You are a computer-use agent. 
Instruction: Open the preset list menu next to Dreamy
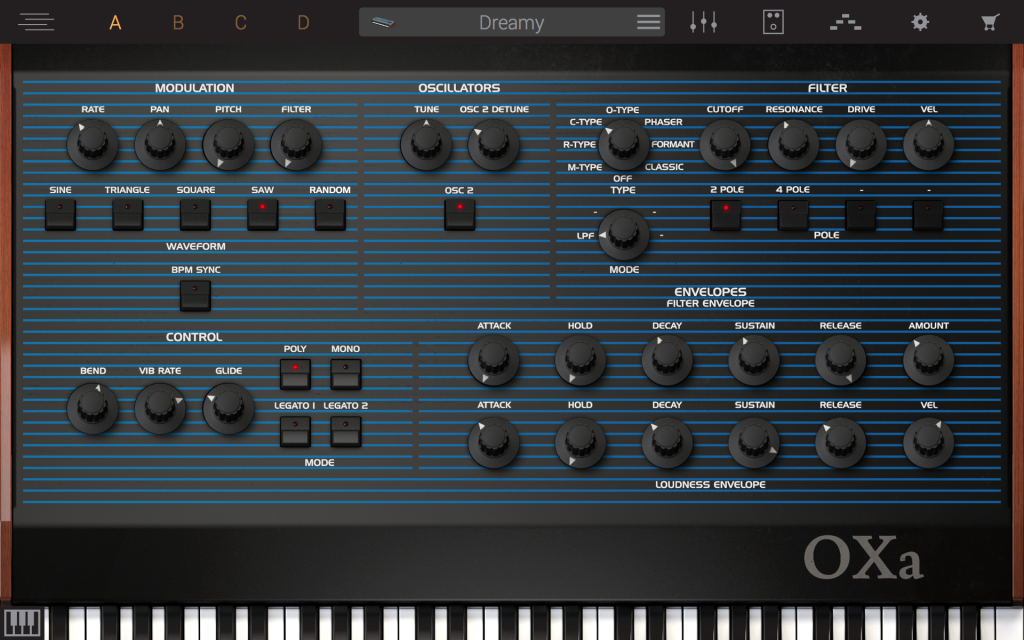coord(648,22)
